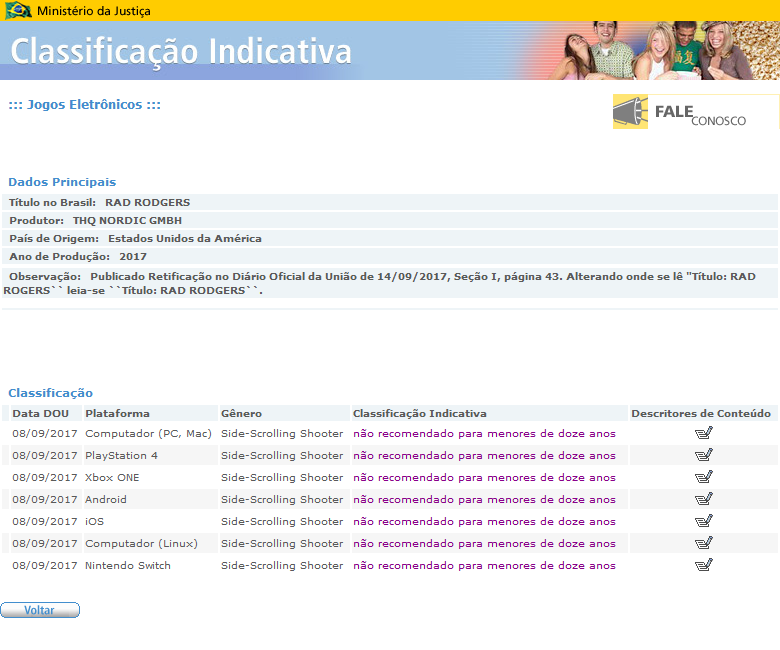Click the Plataforma column header
This screenshot has width=780, height=650.
(117, 413)
